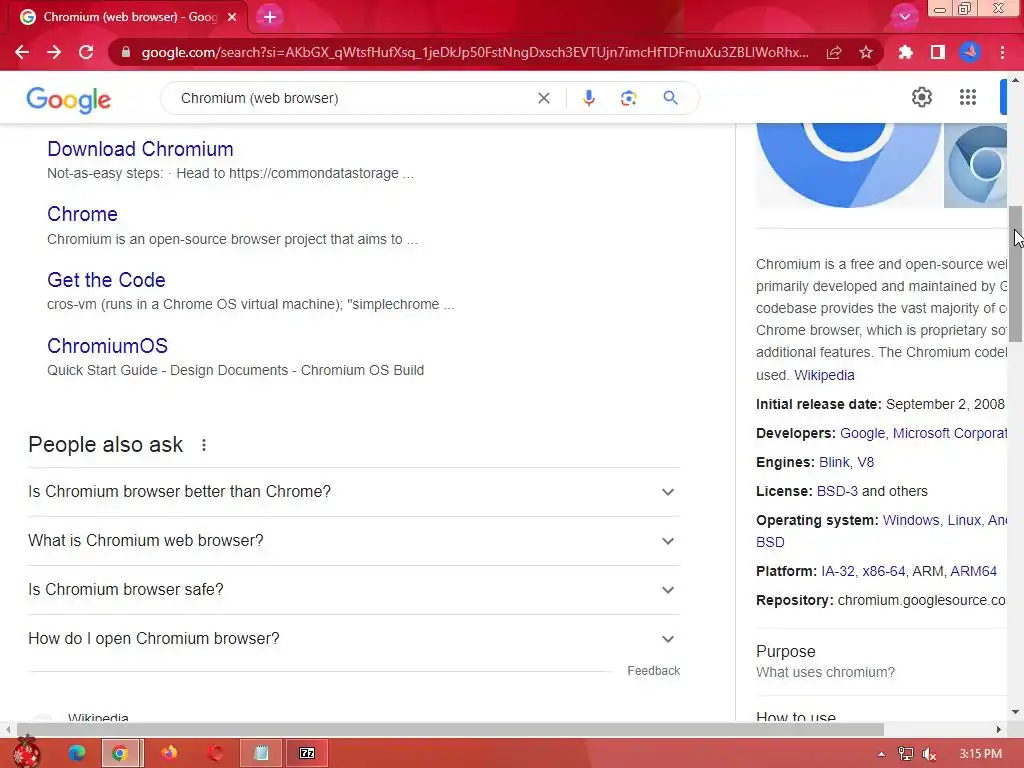1024x768 pixels.
Task: Click the muted volume tray icon
Action: pos(929,754)
